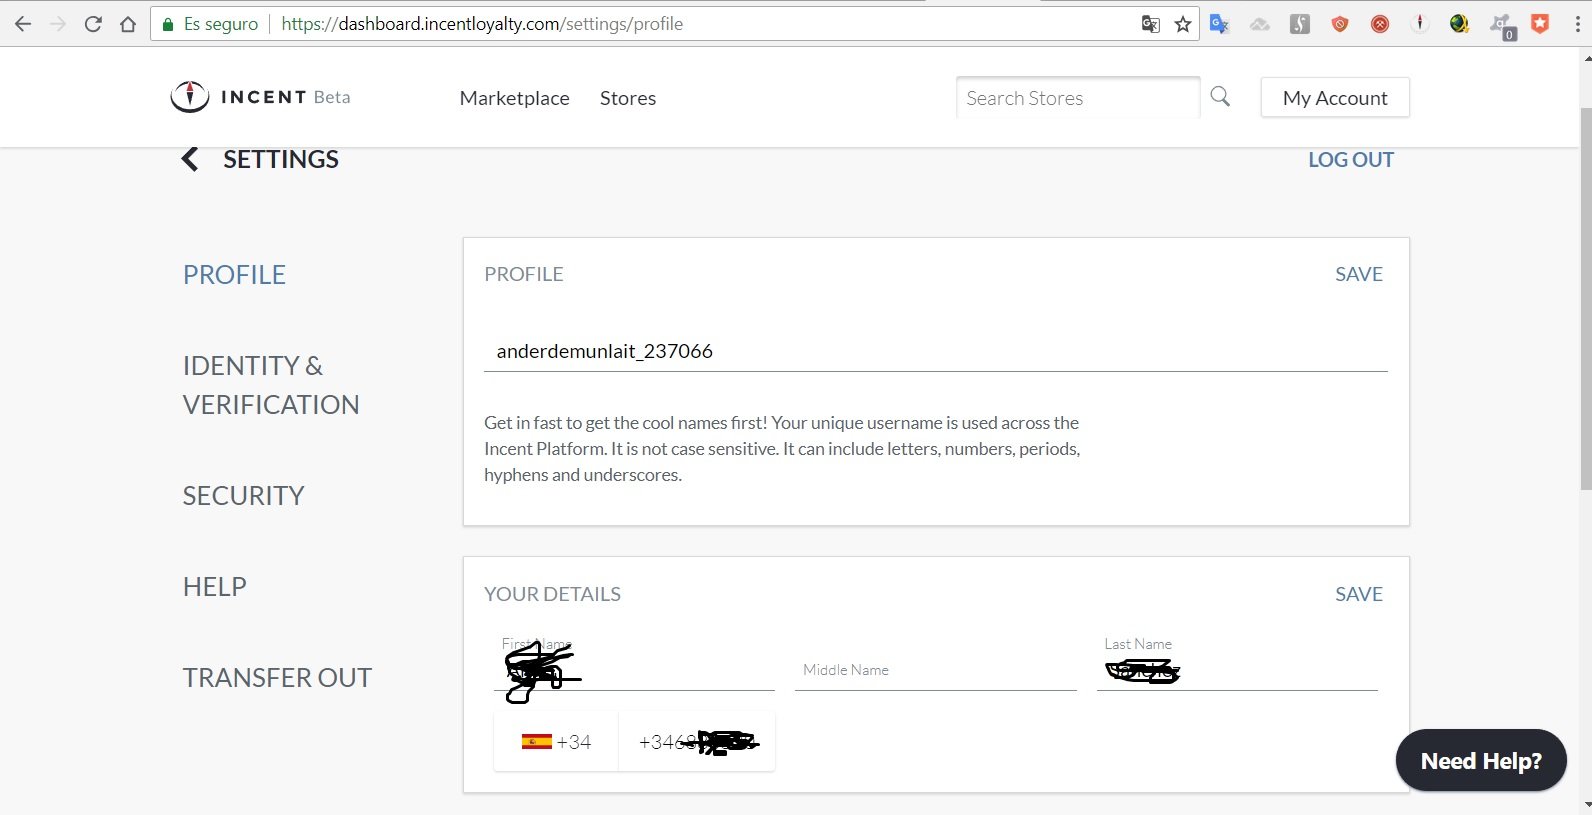The width and height of the screenshot is (1592, 815).
Task: Click the search magnifier icon
Action: pos(1220,97)
